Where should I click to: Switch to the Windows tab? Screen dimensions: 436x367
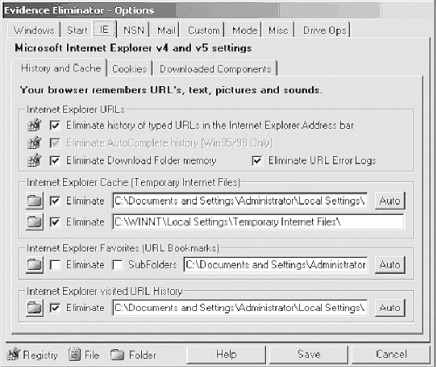click(34, 30)
